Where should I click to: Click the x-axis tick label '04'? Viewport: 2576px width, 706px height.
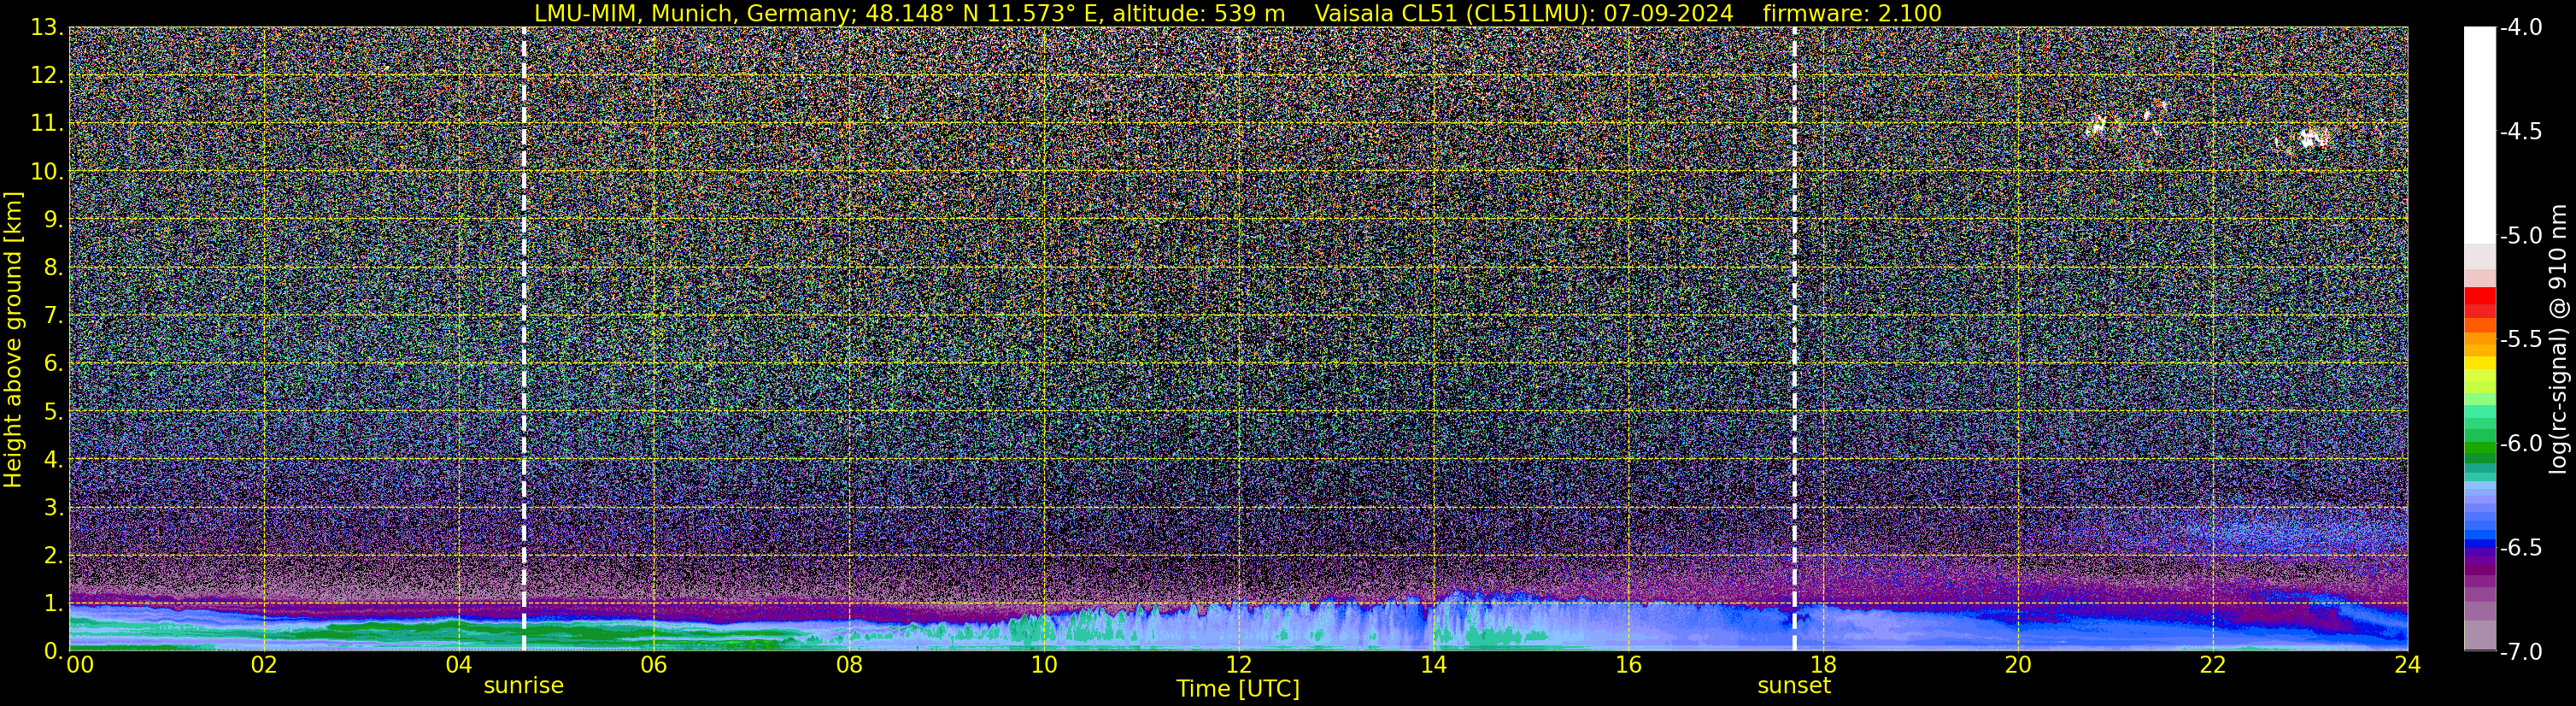tap(458, 665)
